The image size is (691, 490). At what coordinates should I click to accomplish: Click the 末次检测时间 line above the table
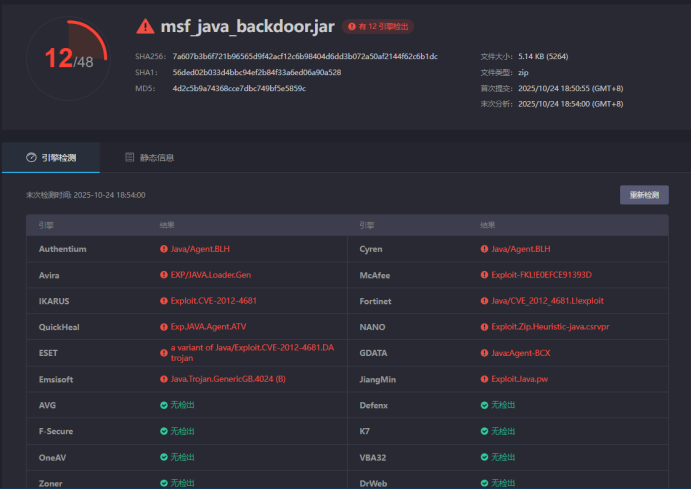85,195
